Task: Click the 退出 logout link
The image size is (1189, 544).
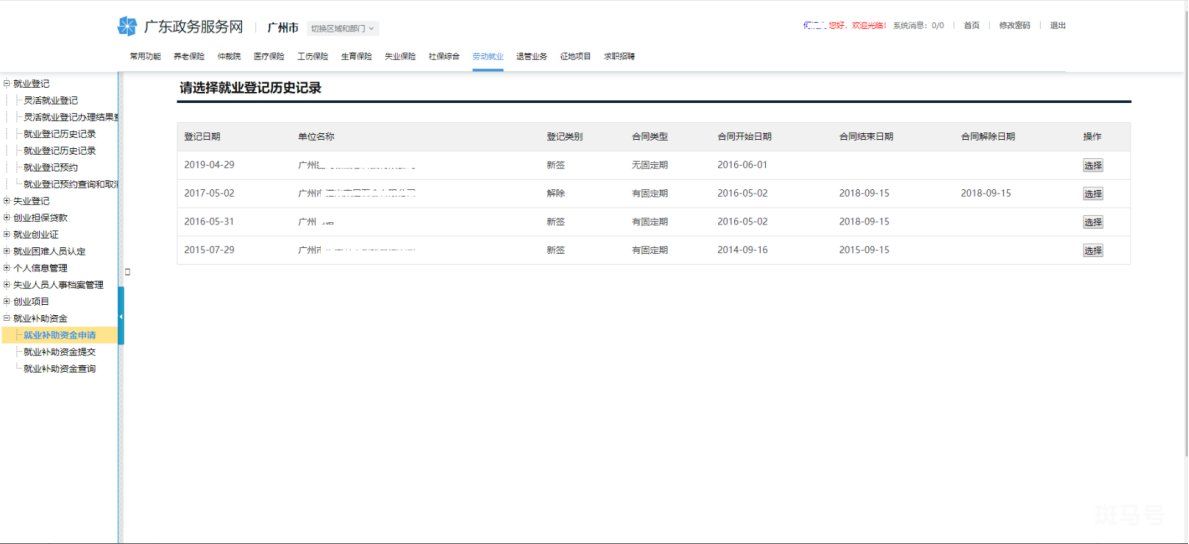Action: point(1057,25)
